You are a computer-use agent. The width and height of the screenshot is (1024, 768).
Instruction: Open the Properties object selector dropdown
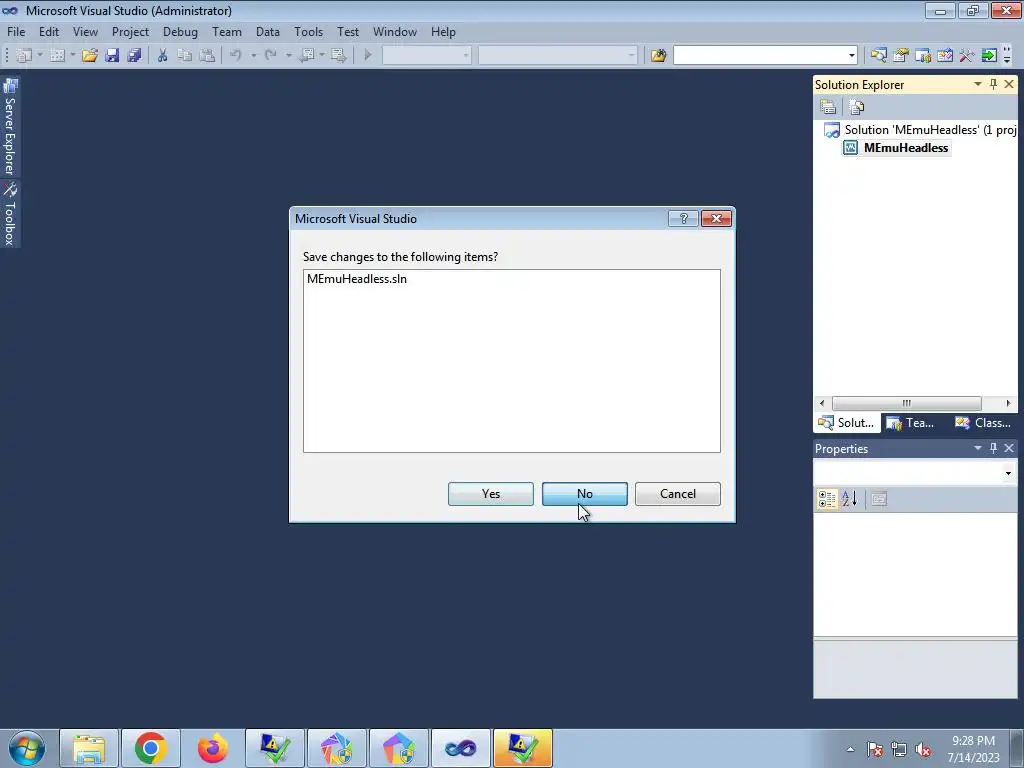point(1008,473)
